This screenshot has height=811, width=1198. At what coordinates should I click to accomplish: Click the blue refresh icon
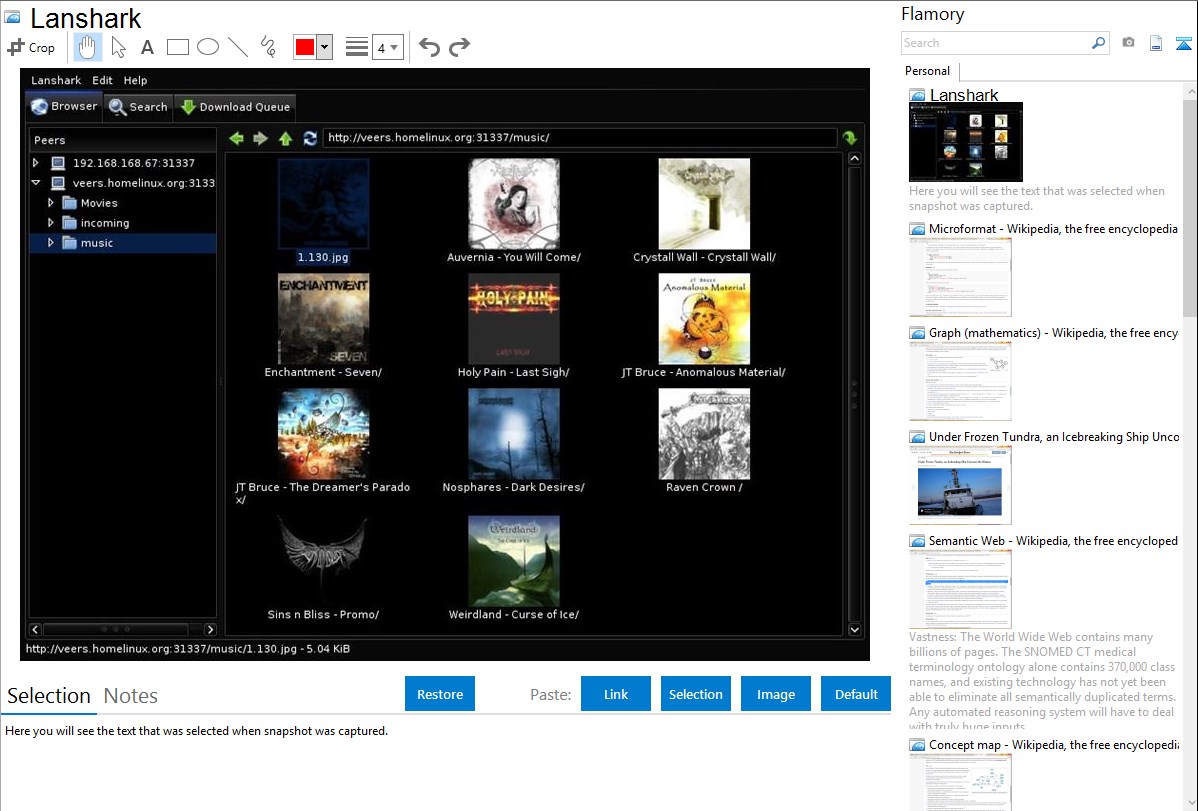tap(309, 138)
